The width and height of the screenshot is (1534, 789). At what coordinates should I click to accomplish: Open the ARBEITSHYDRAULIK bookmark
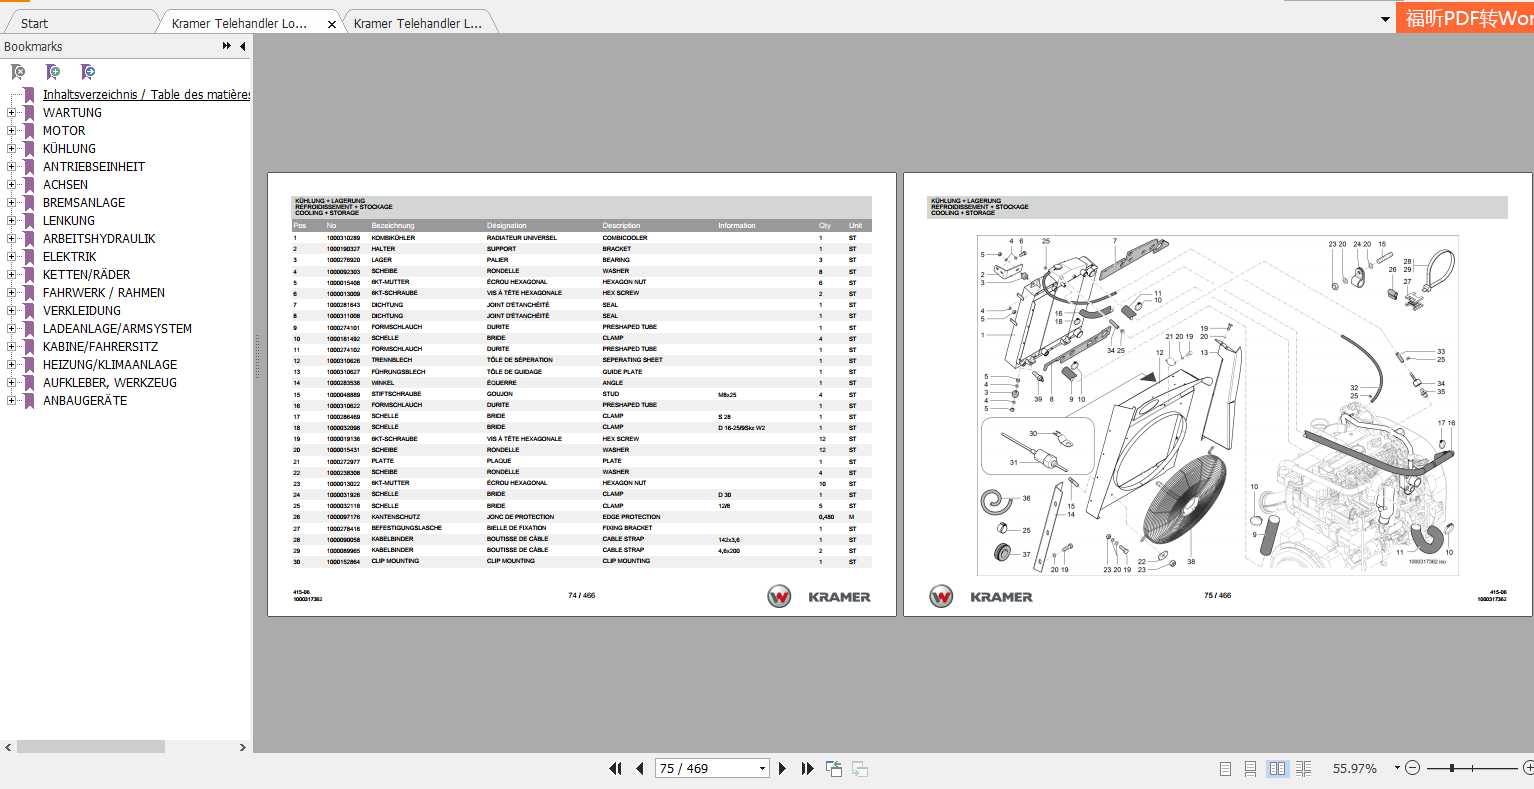tap(99, 239)
